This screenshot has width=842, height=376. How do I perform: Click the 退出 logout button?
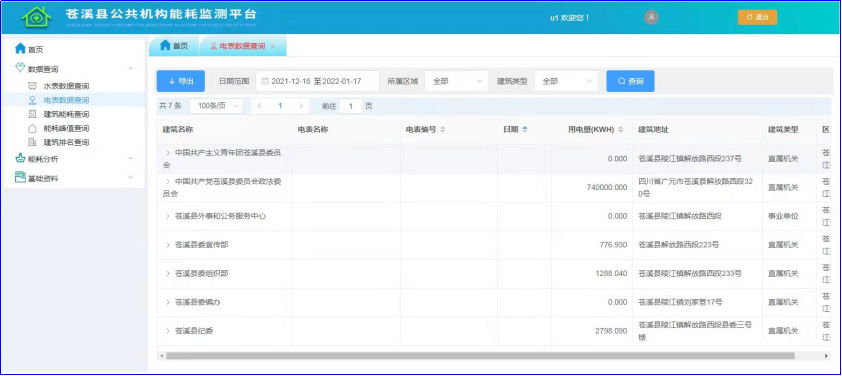click(757, 17)
